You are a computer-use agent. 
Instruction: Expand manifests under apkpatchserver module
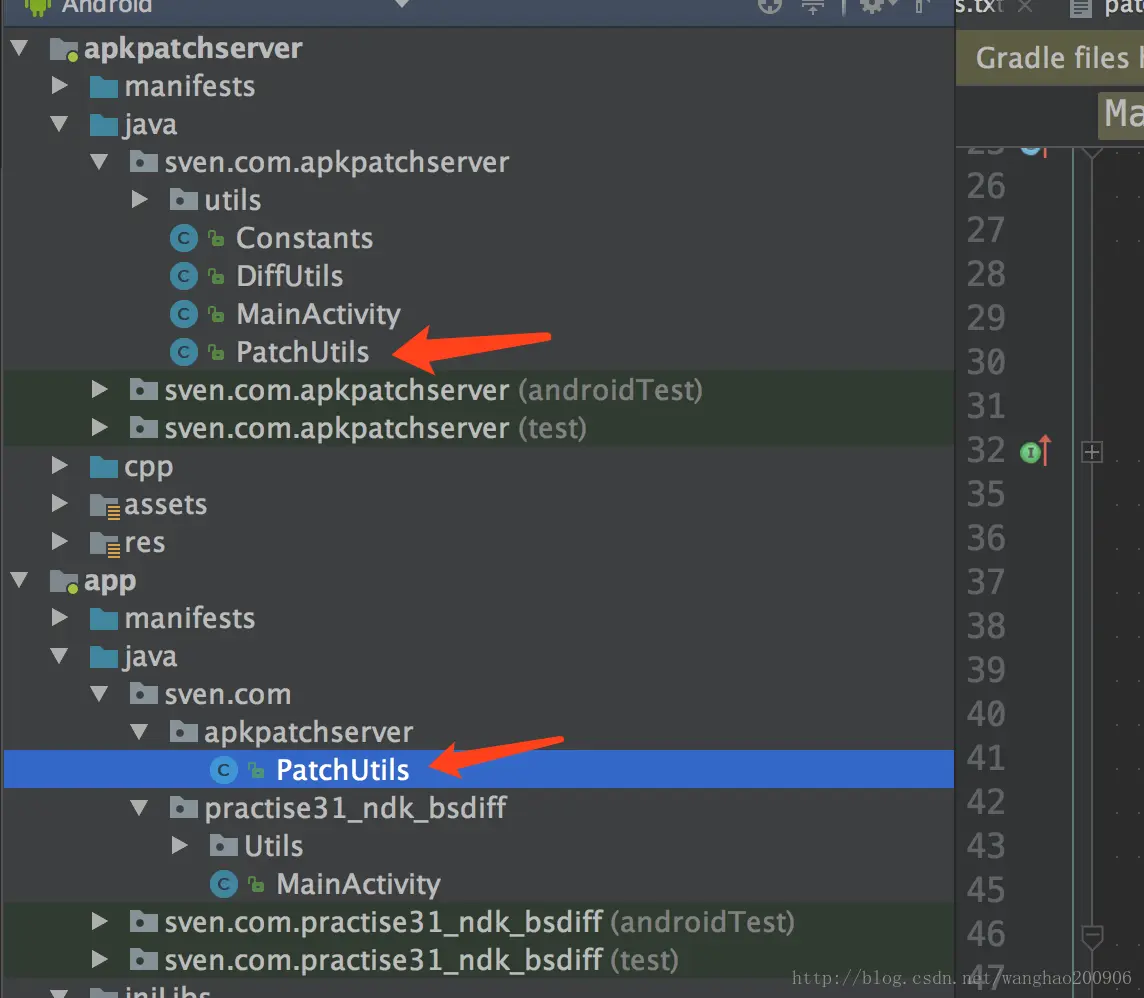coord(60,87)
